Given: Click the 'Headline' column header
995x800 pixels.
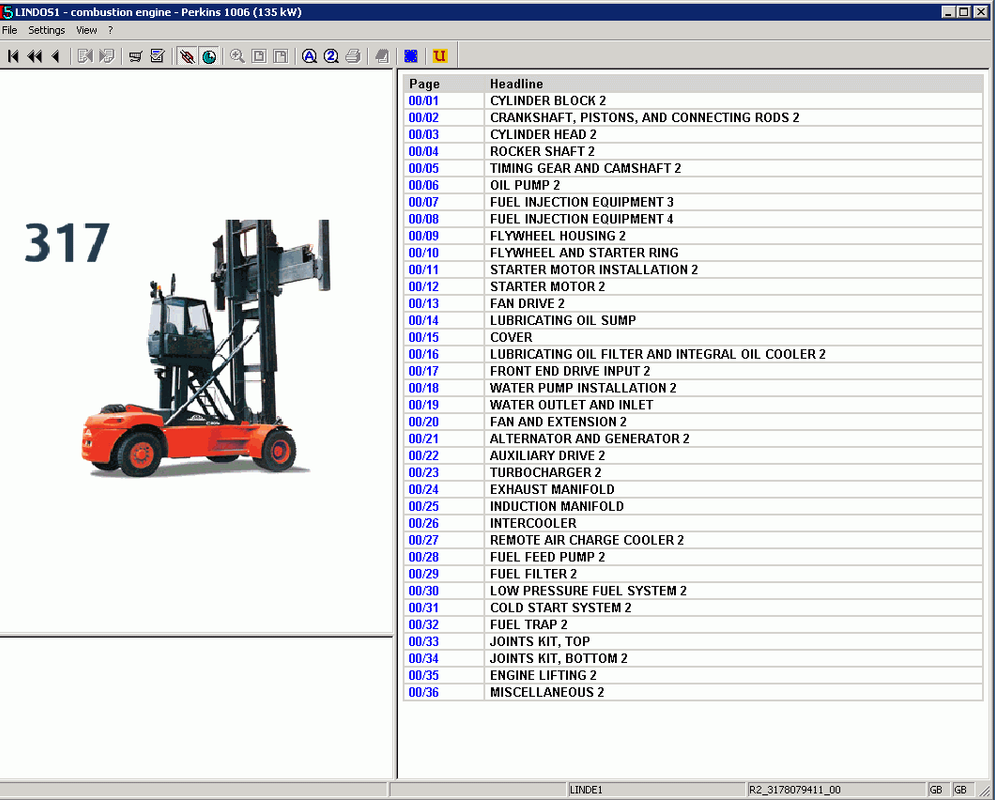Looking at the screenshot, I should pyautogui.click(x=516, y=84).
